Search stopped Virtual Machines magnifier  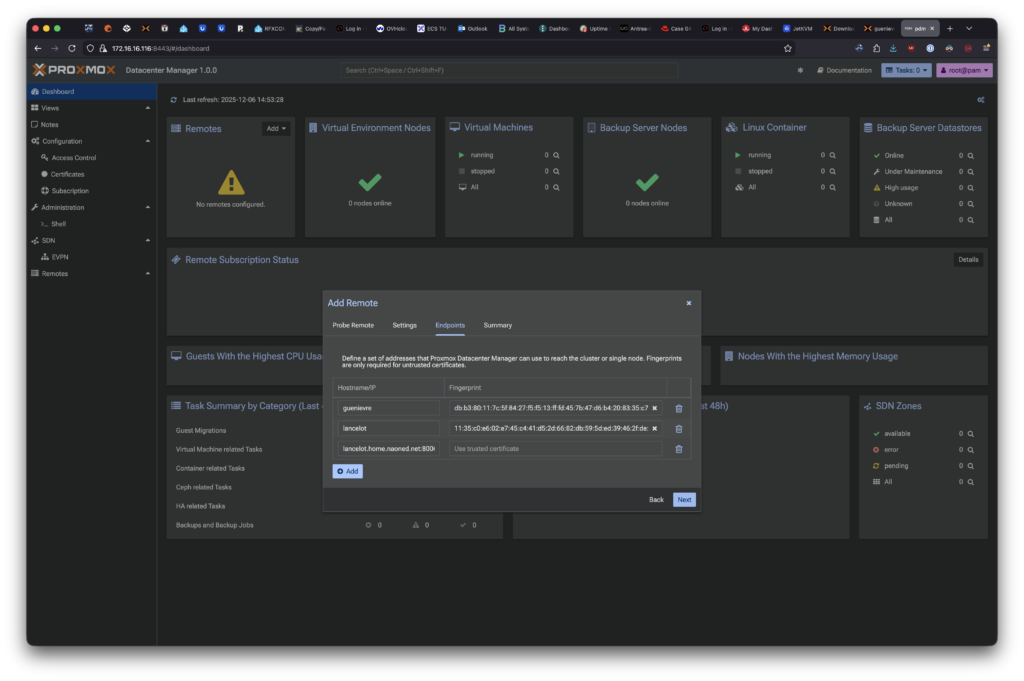click(x=556, y=171)
